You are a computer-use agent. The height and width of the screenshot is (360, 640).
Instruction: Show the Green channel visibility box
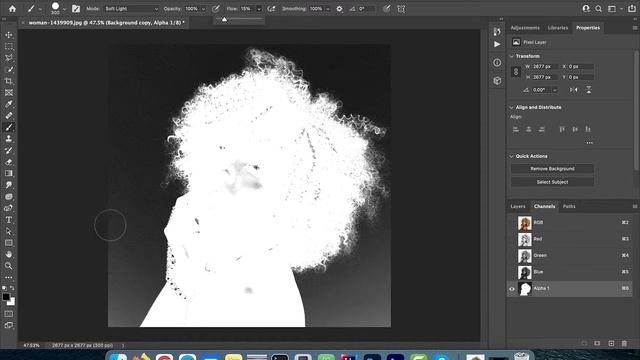[512, 256]
